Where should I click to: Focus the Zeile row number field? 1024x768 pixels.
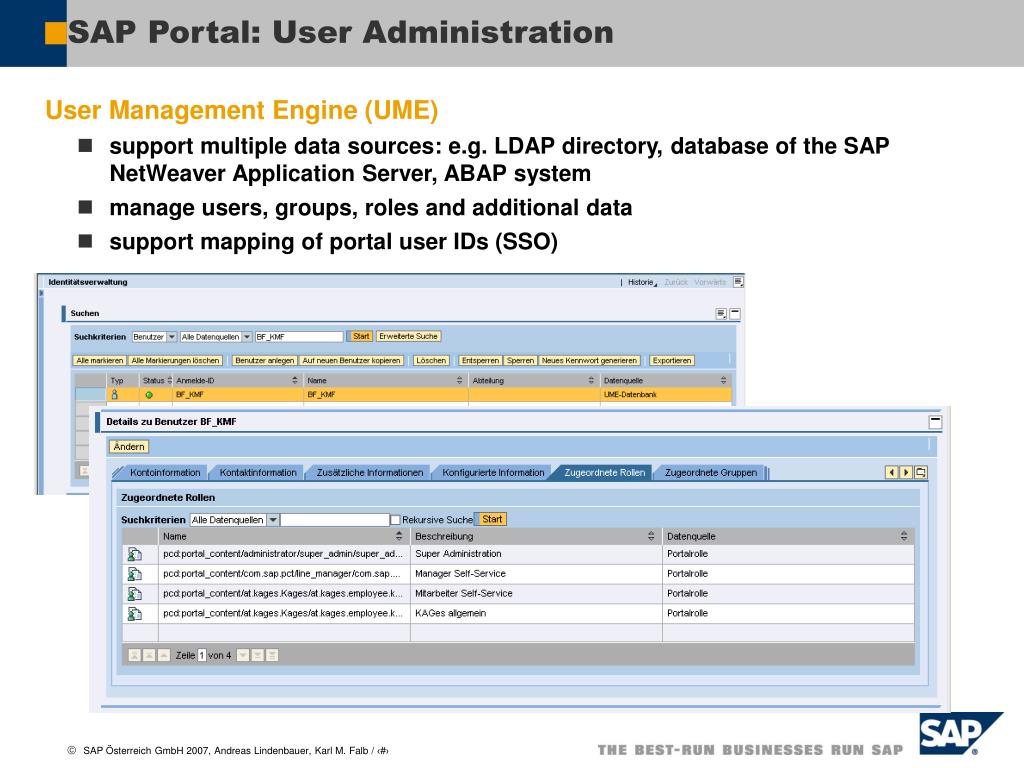click(202, 655)
